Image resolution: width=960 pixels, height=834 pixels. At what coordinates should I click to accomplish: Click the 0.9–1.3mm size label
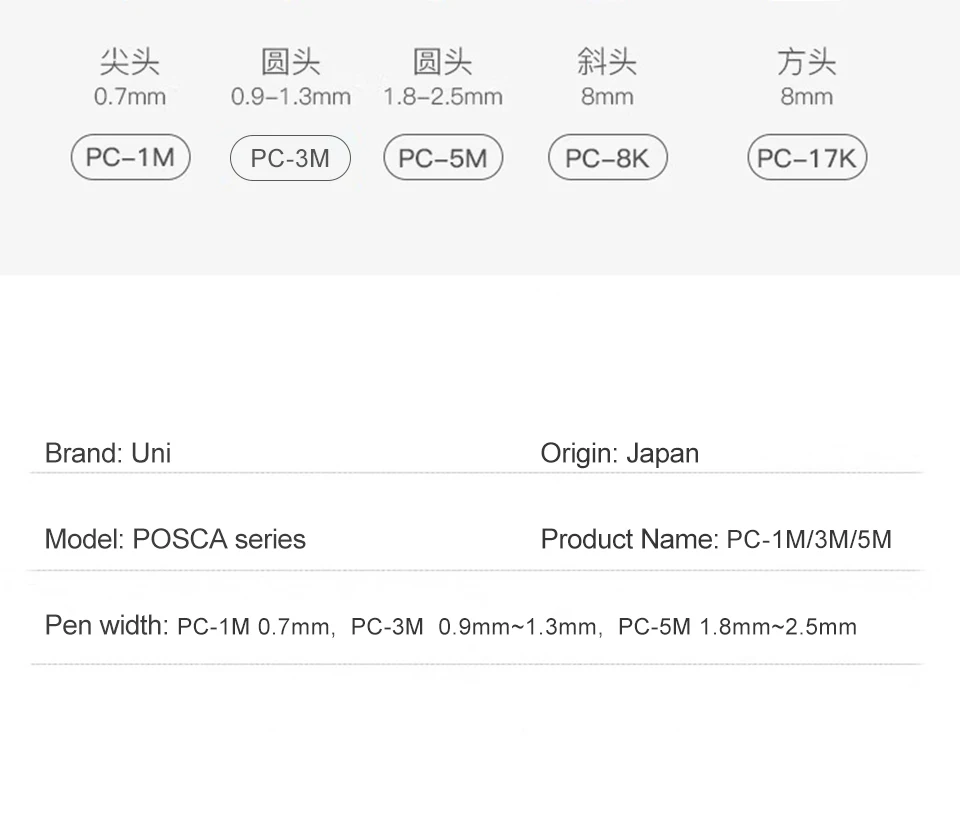coord(290,97)
